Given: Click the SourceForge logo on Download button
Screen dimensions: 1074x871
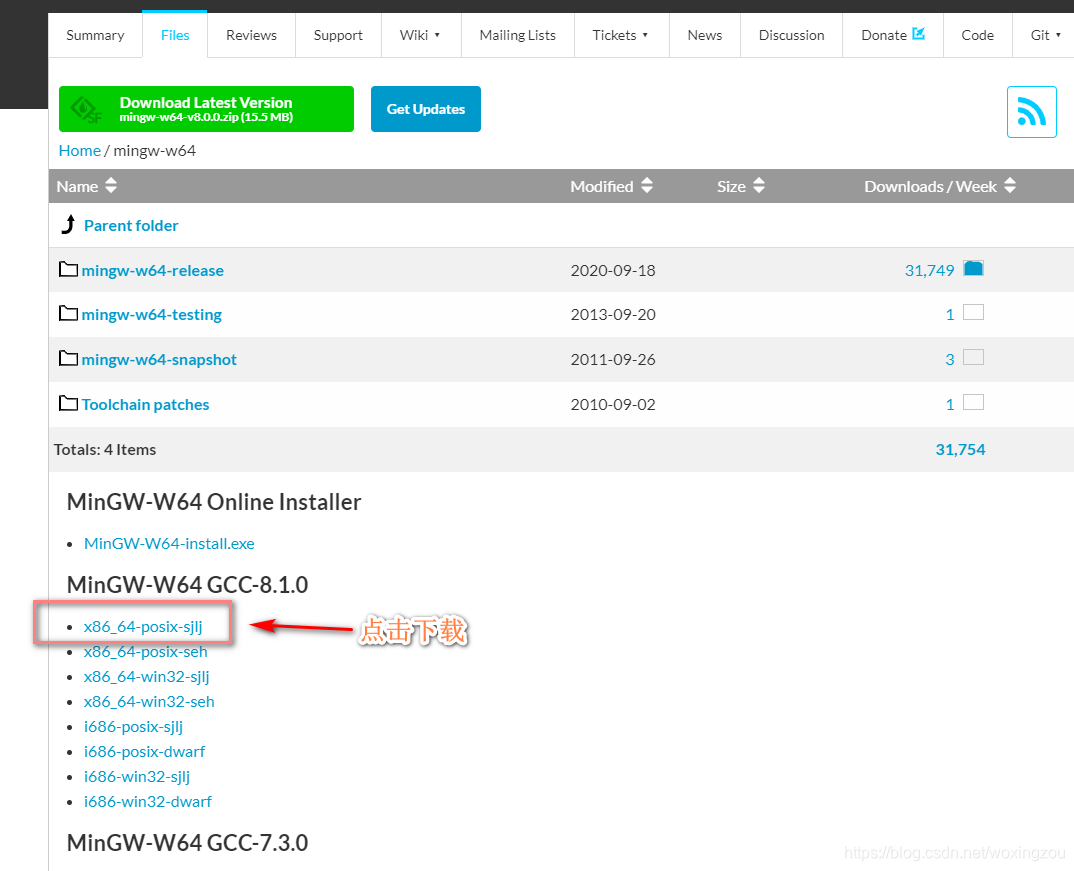Looking at the screenshot, I should pos(86,110).
